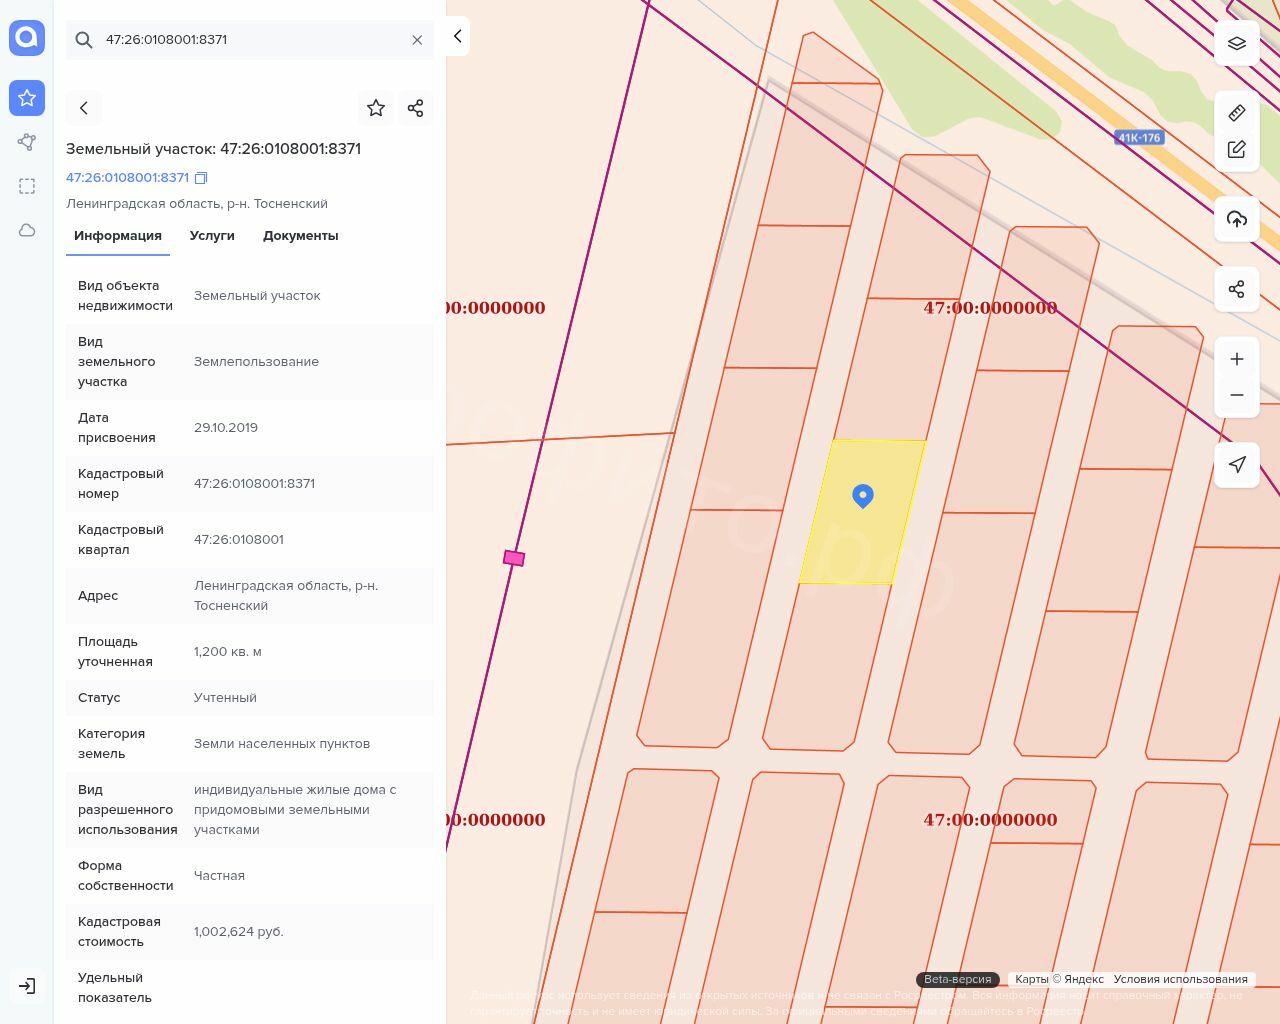Zoom in the map with plus
The width and height of the screenshot is (1280, 1024).
click(x=1237, y=359)
